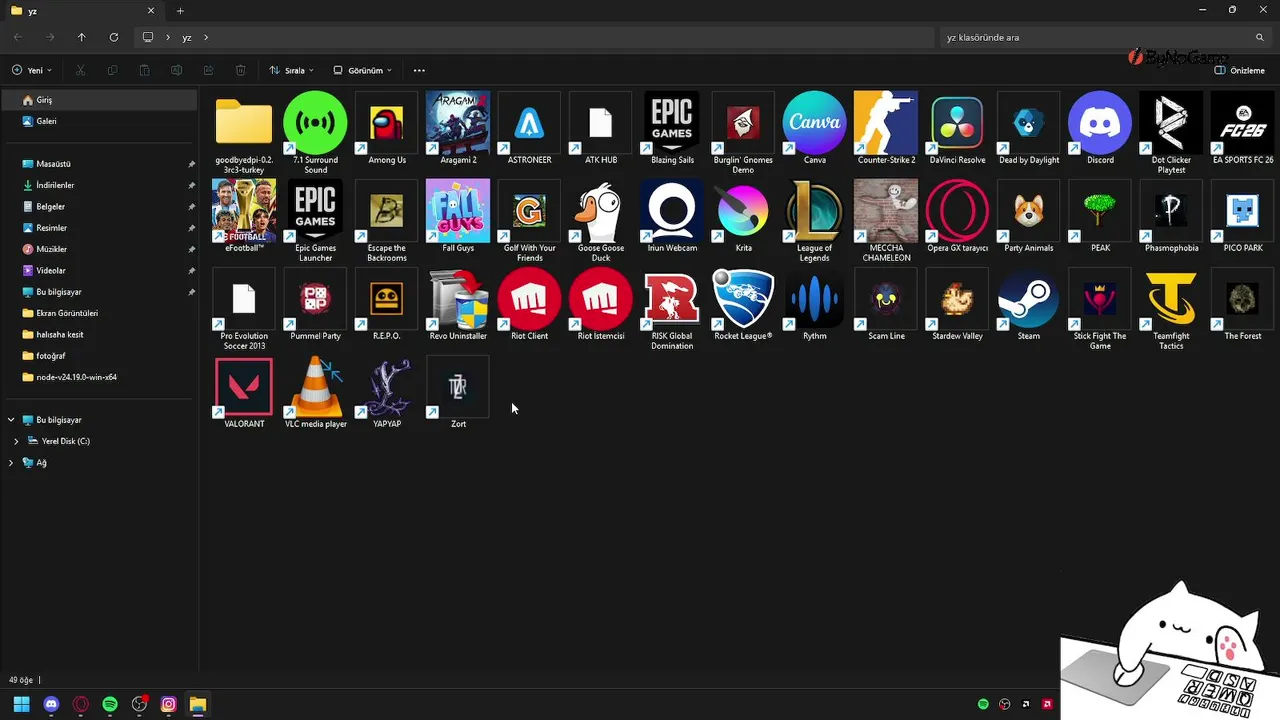
Task: Select the Revo Uninstaller shortcut
Action: click(458, 305)
